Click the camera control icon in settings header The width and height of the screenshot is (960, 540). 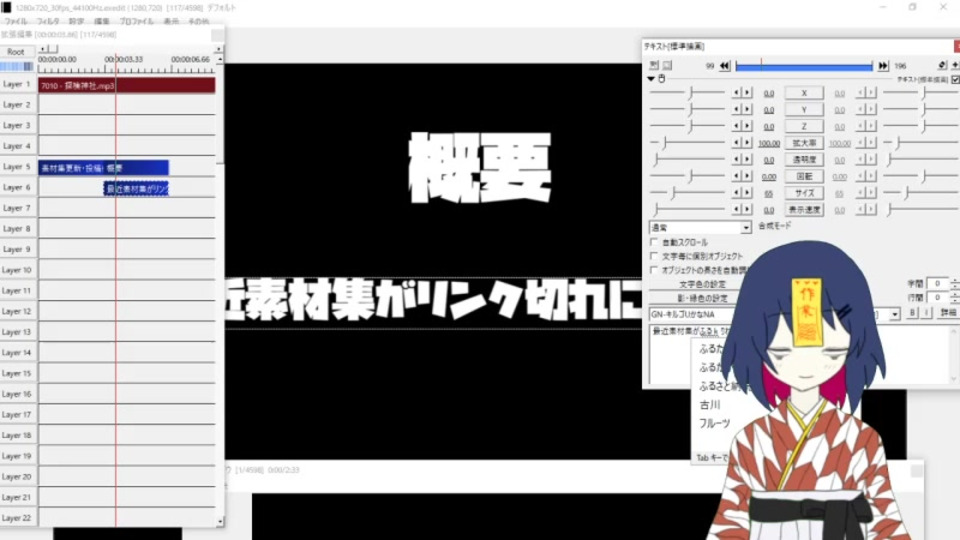click(654, 65)
